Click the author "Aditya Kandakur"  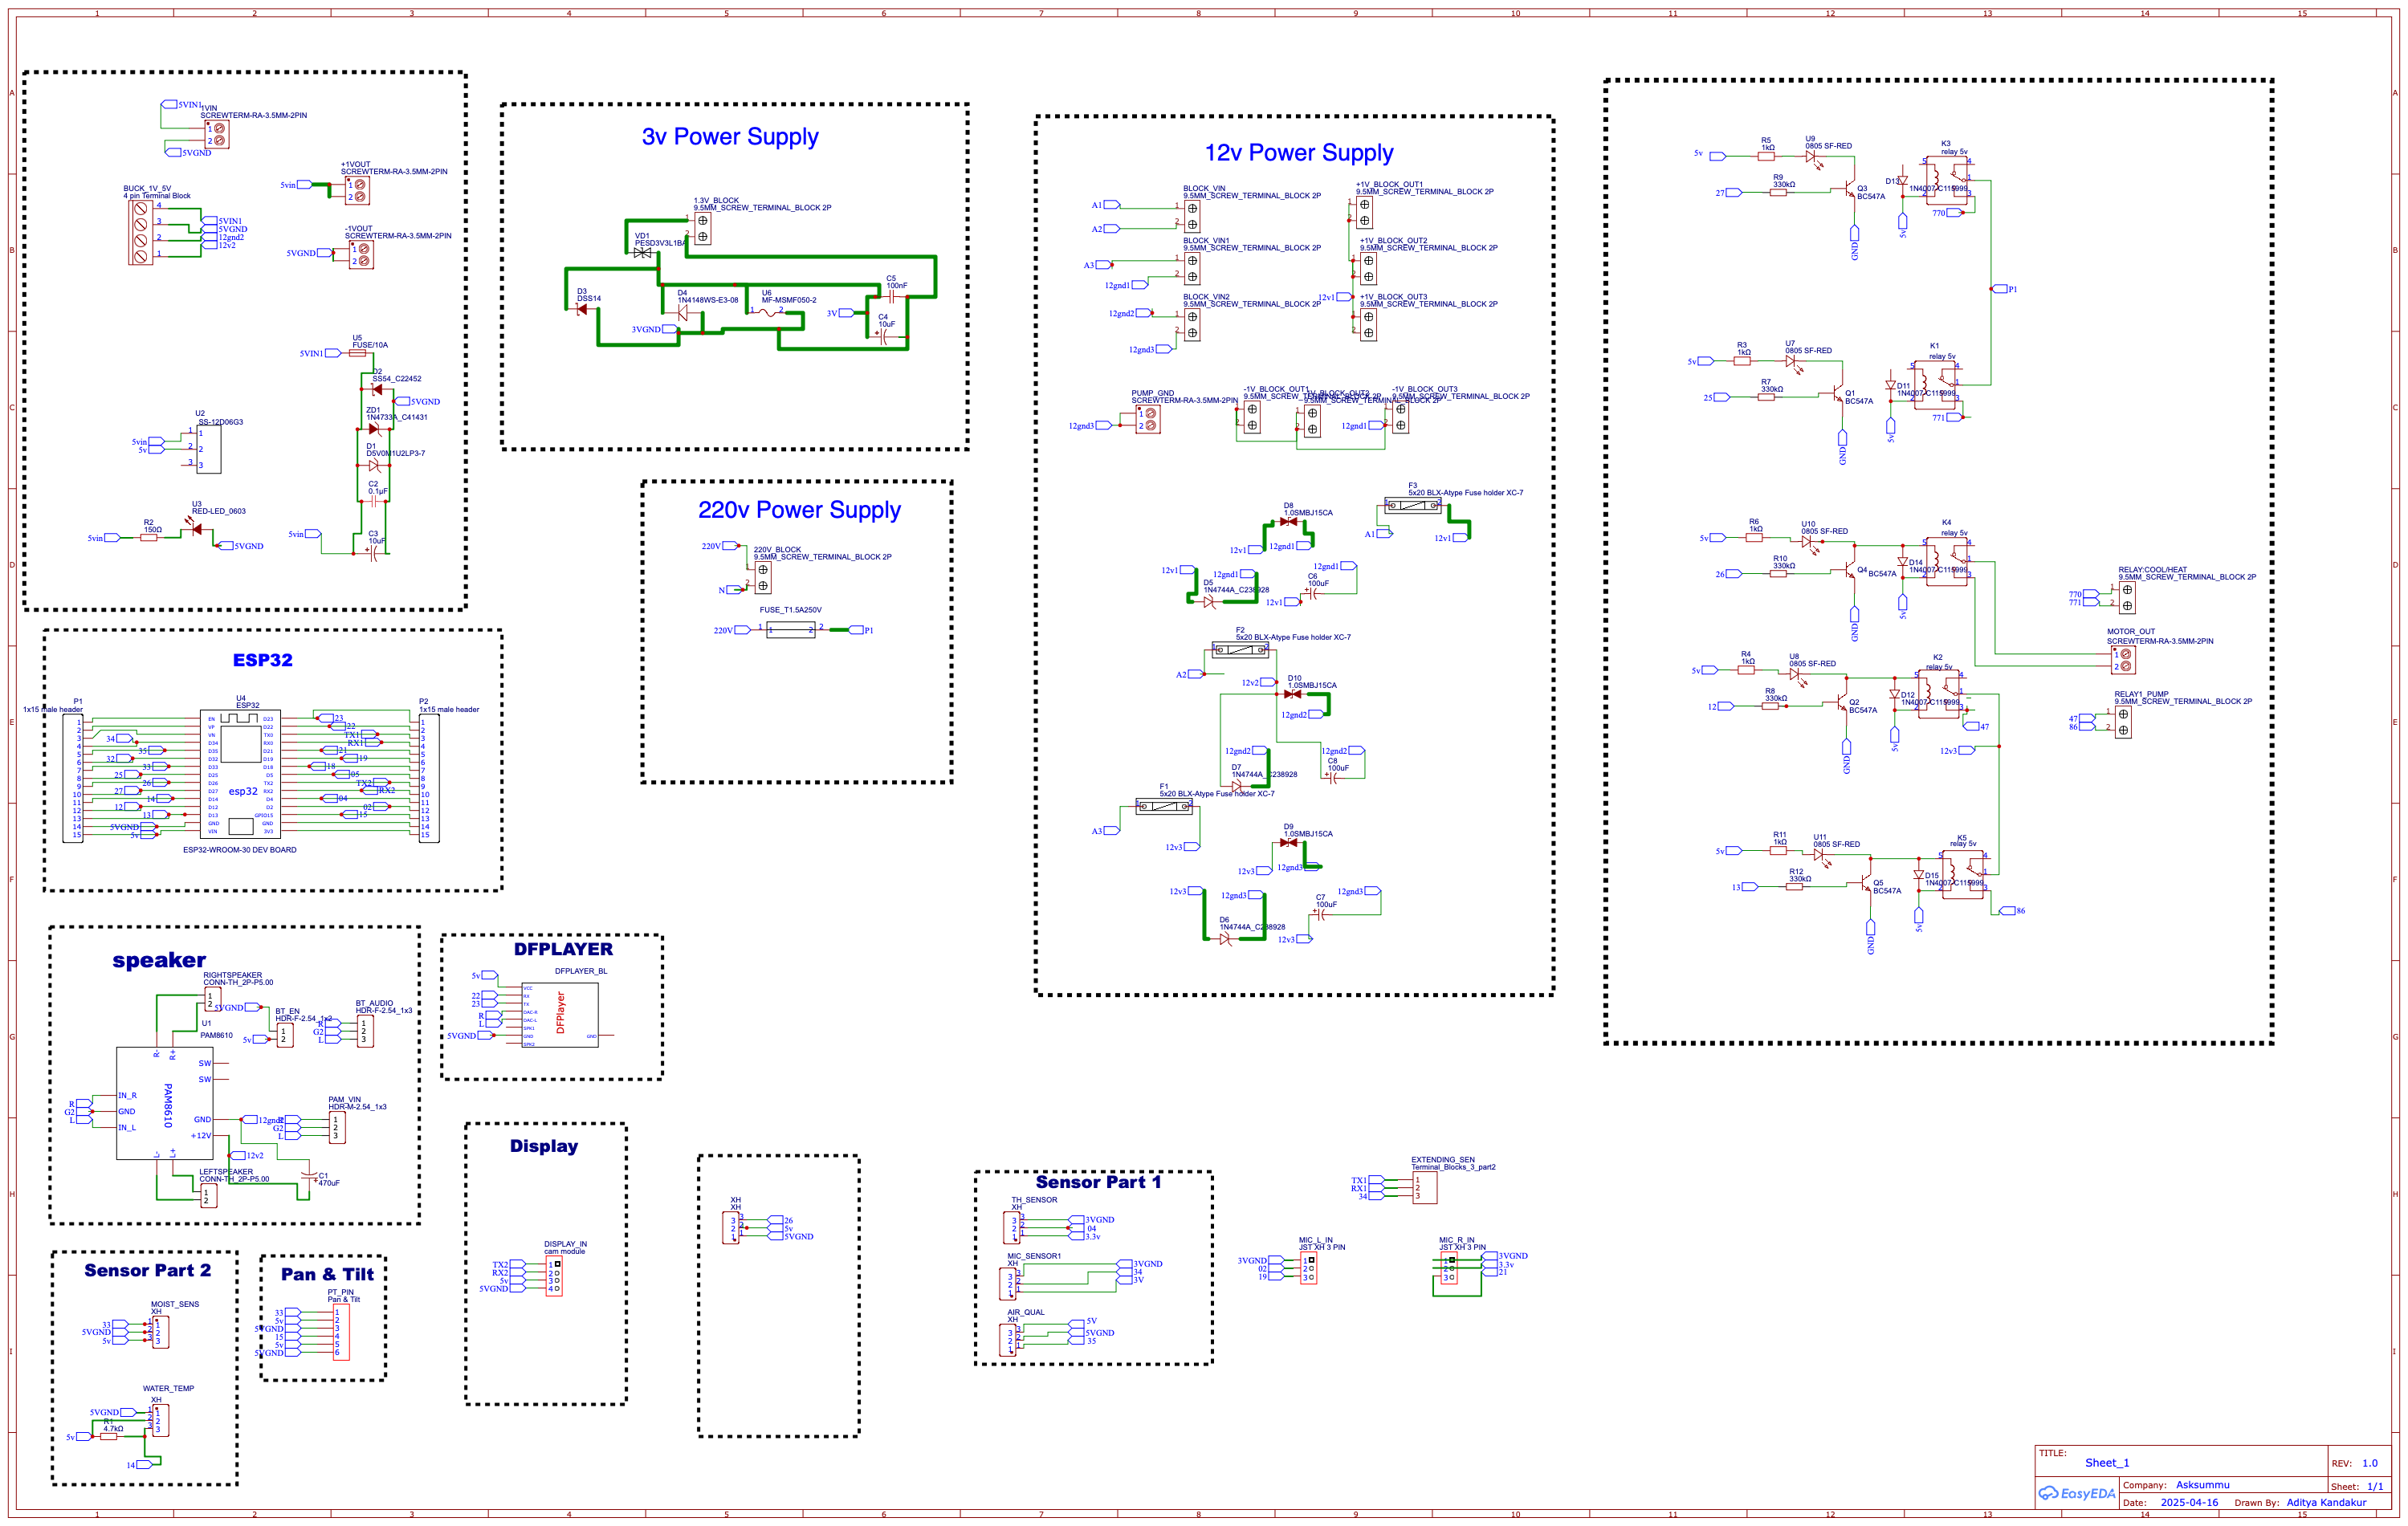coord(2326,1502)
